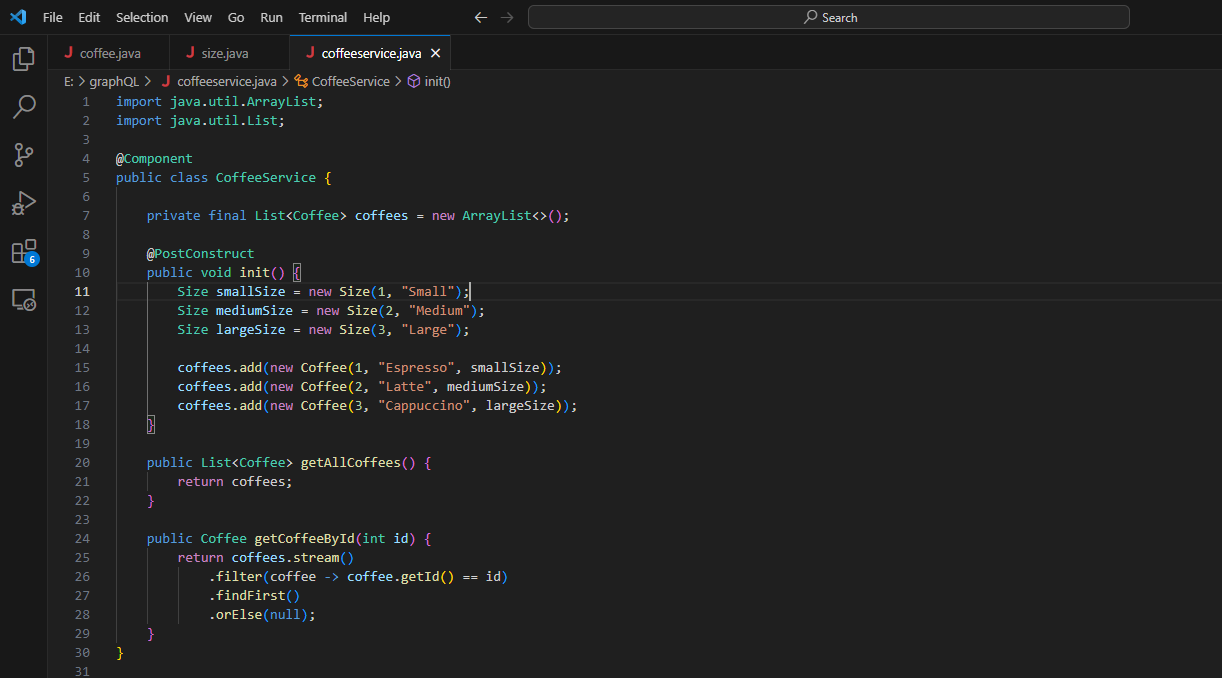Screen dimensions: 1222x678
Task: Click the "import java.util.List;" statement
Action: coord(201,121)
